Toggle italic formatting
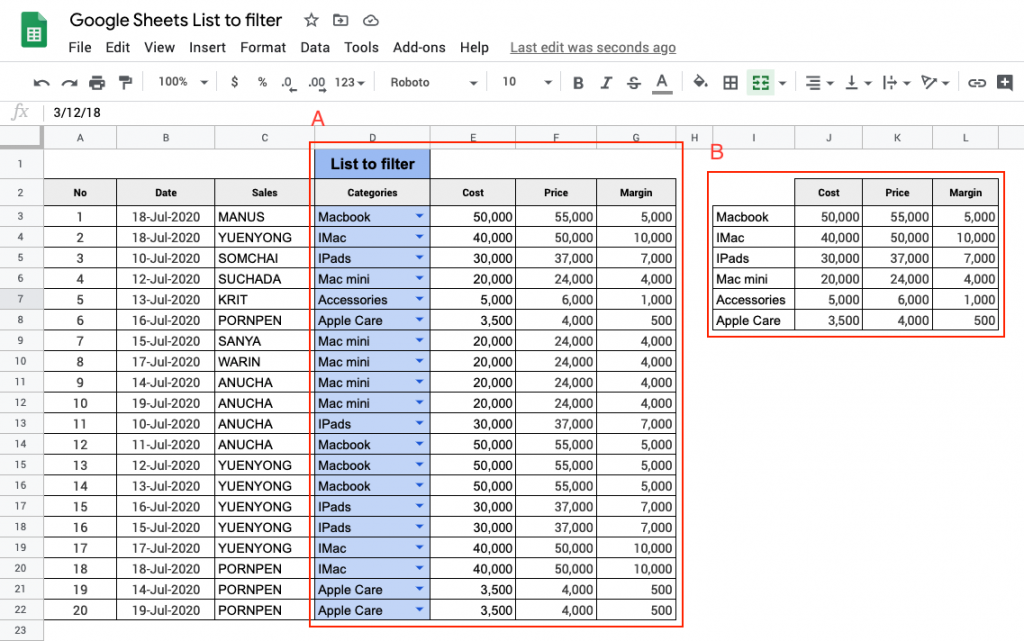 pyautogui.click(x=606, y=82)
